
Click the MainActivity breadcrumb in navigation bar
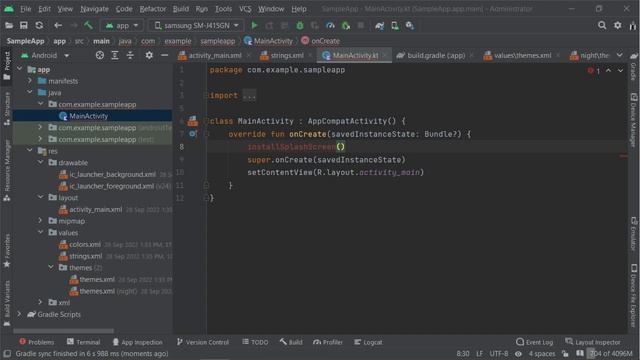(268, 41)
